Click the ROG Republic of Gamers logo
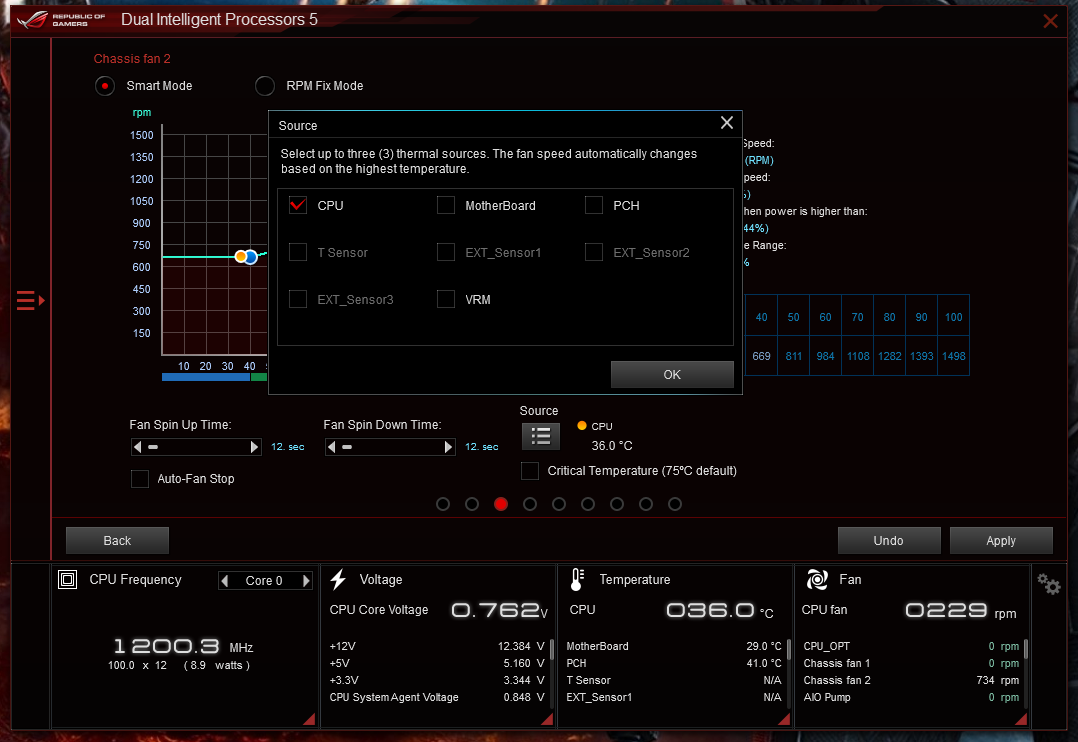This screenshot has width=1078, height=742. [x=61, y=19]
